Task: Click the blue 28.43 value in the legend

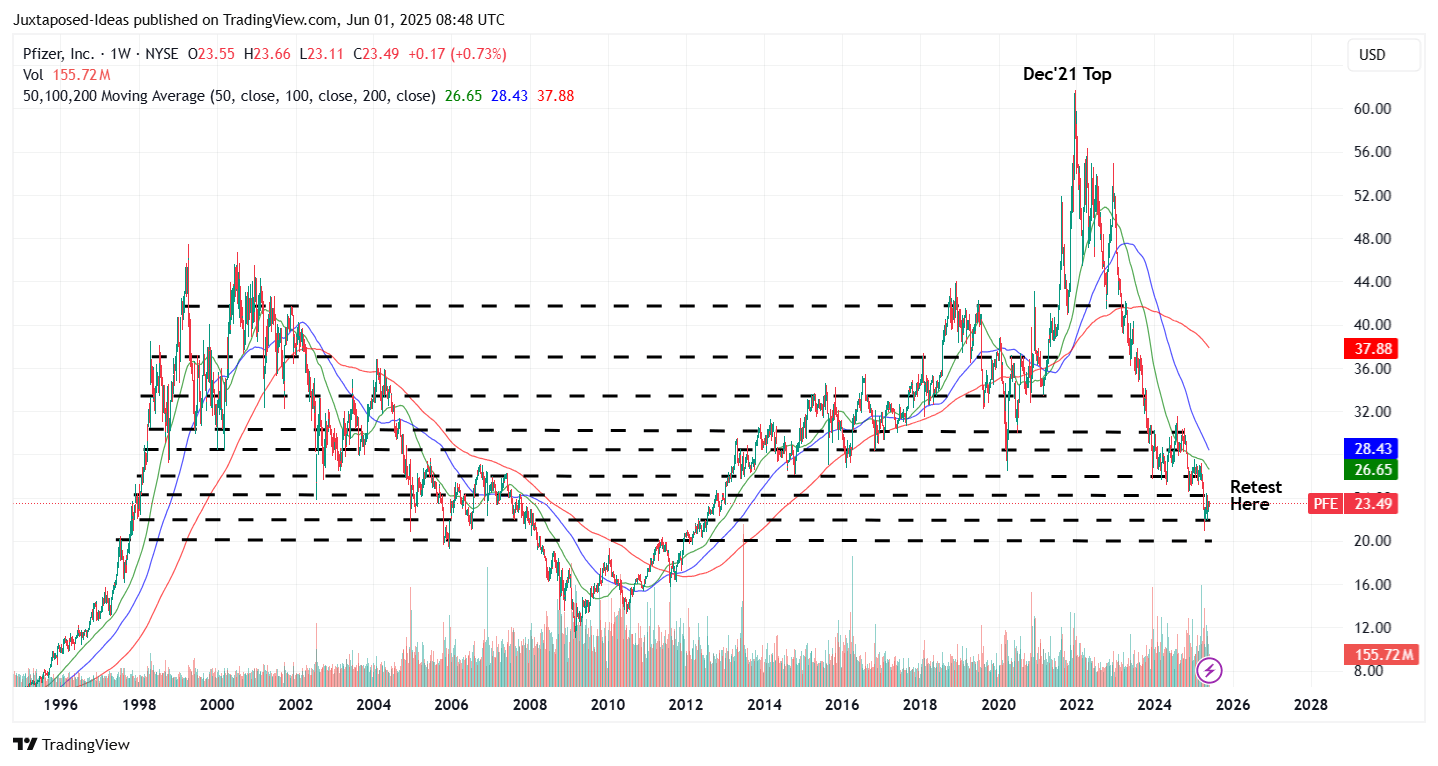Action: pyautogui.click(x=509, y=96)
